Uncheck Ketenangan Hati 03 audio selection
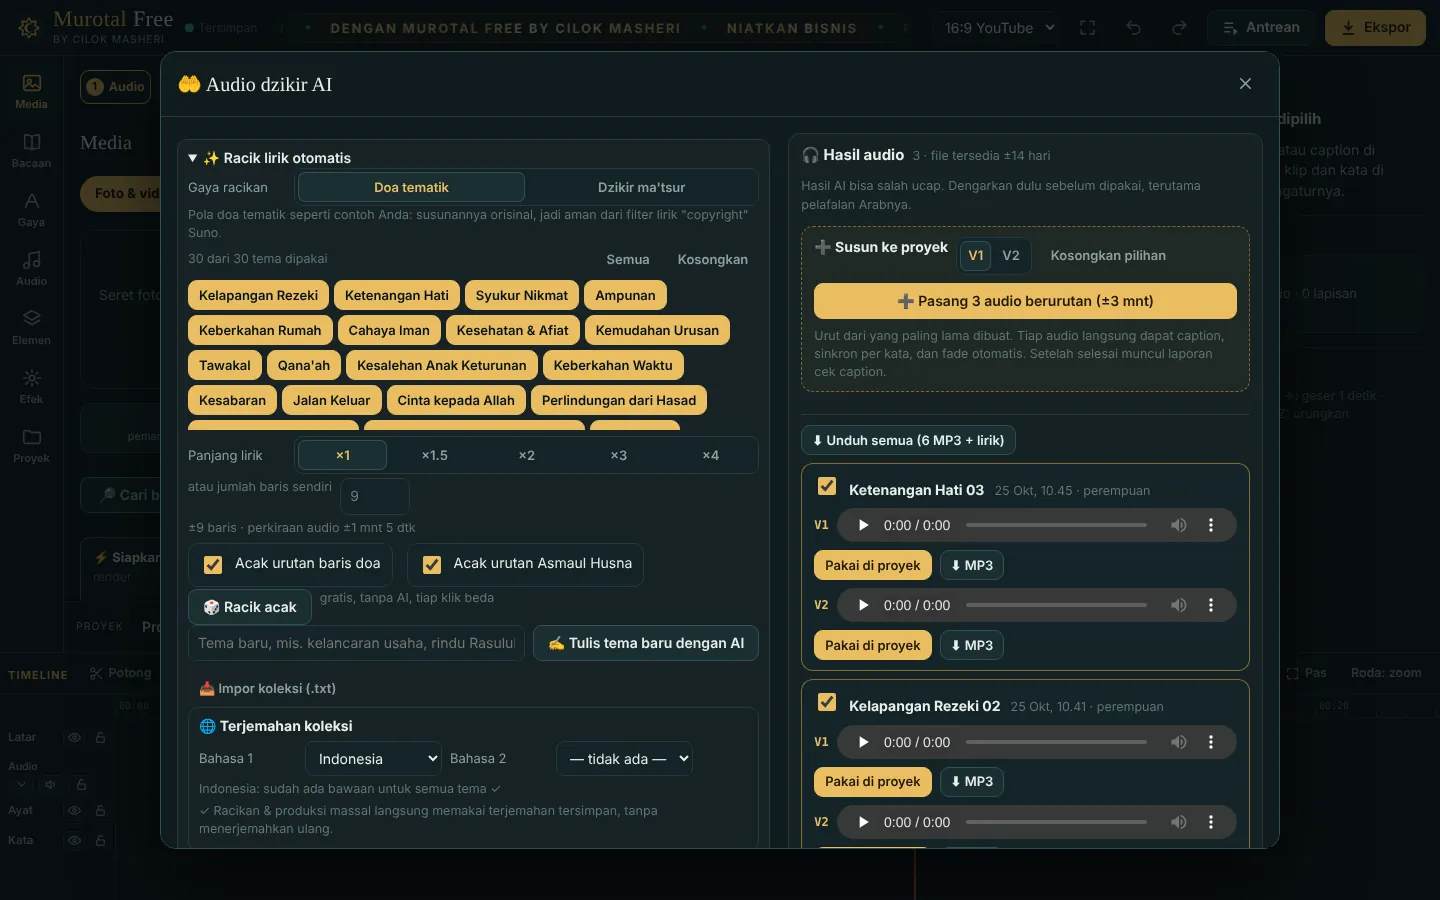Screen dimensions: 1440x900 tap(827, 486)
